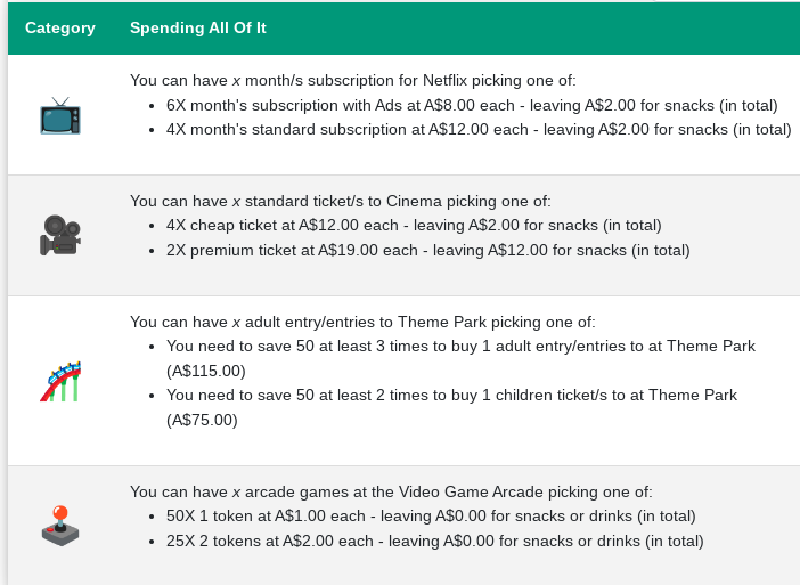
Task: Click the standard Cinema ticket intro sentence
Action: (x=340, y=201)
